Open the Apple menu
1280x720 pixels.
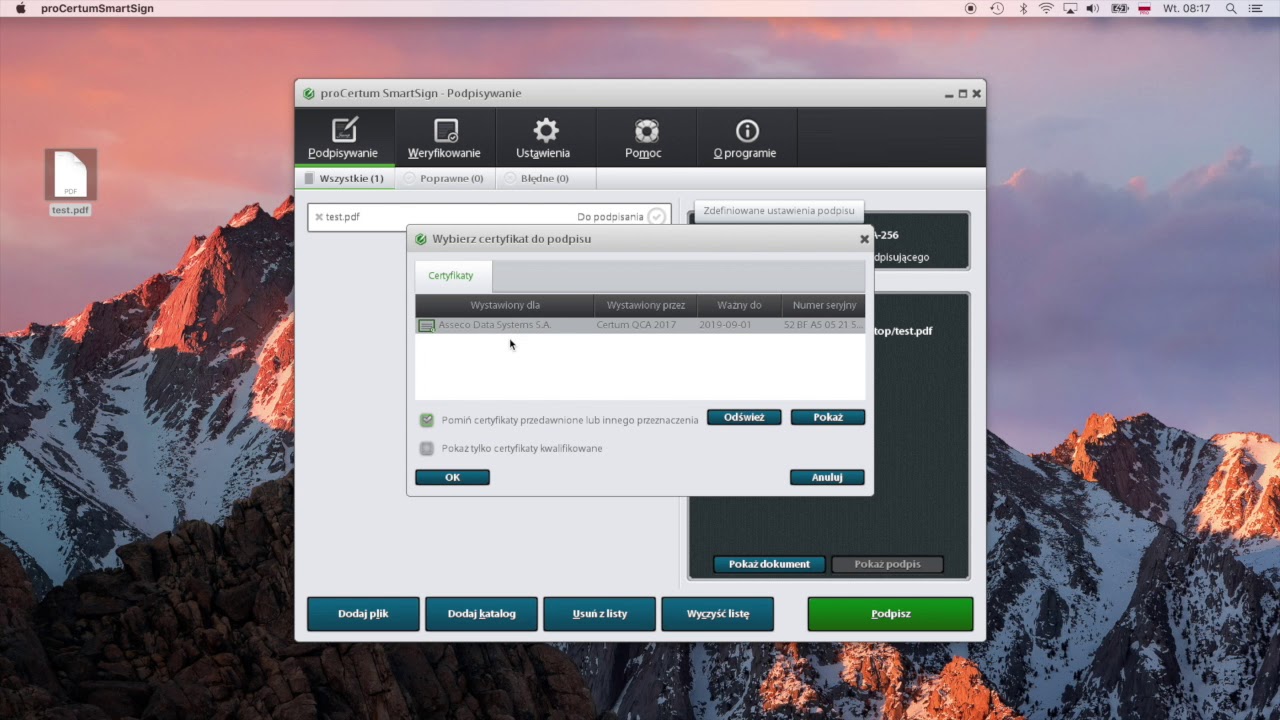pyautogui.click(x=20, y=8)
